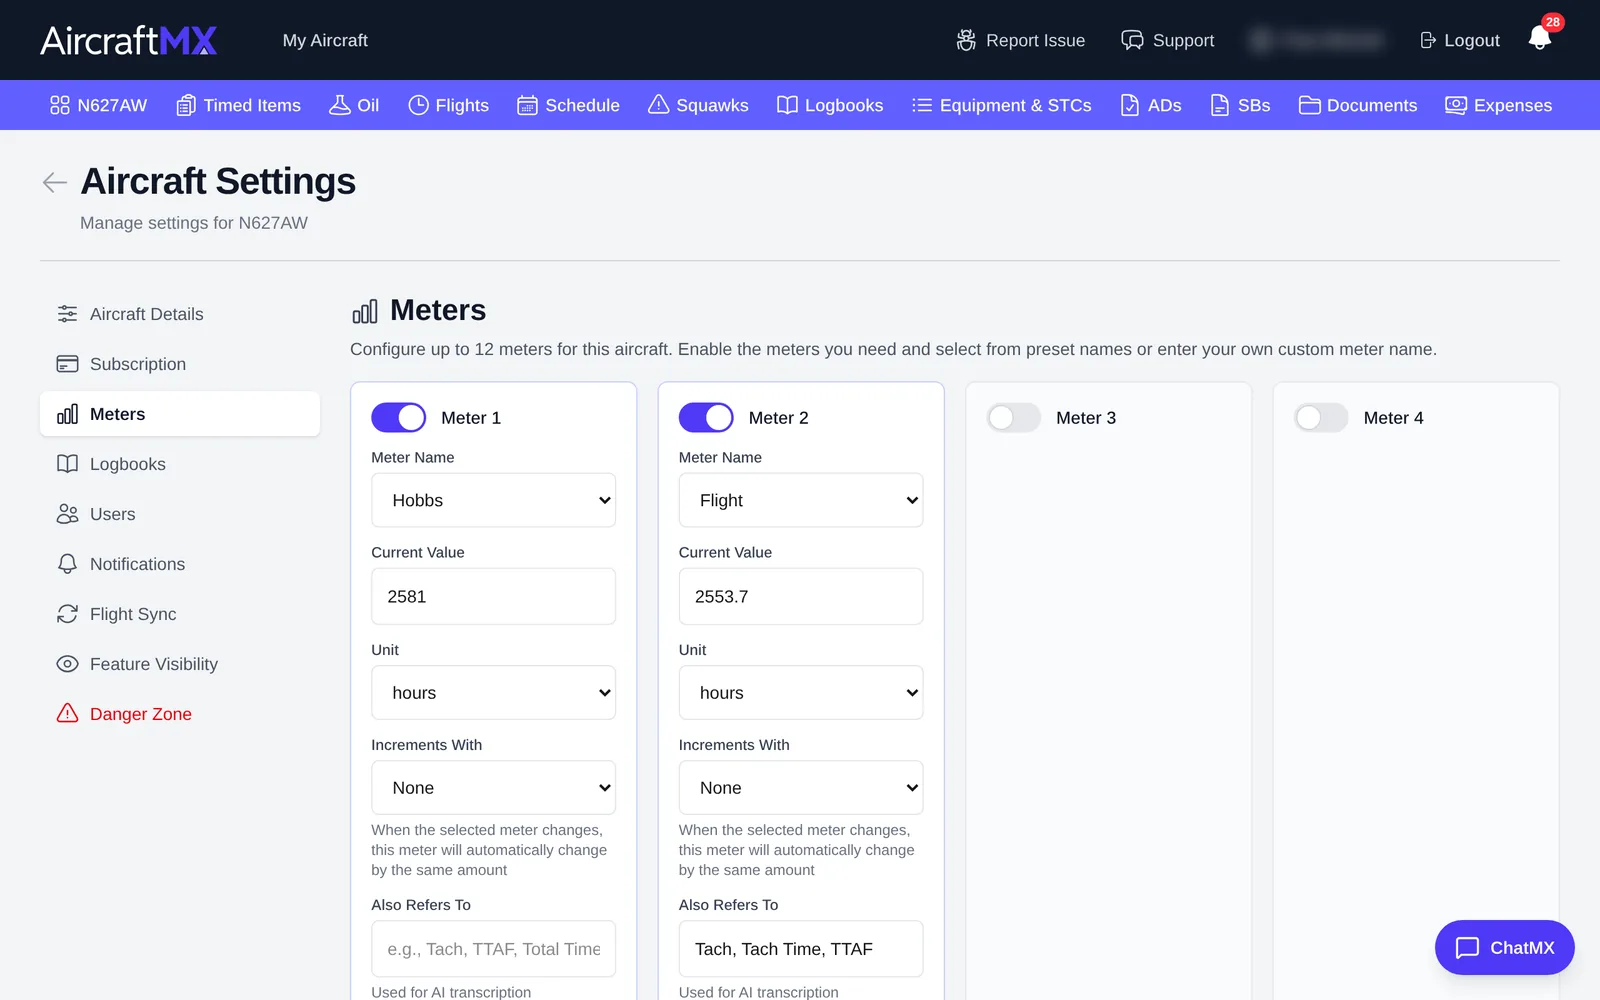Open Meter 1 name dropdown showing Hobbs
This screenshot has height=1000, width=1600.
tap(493, 500)
